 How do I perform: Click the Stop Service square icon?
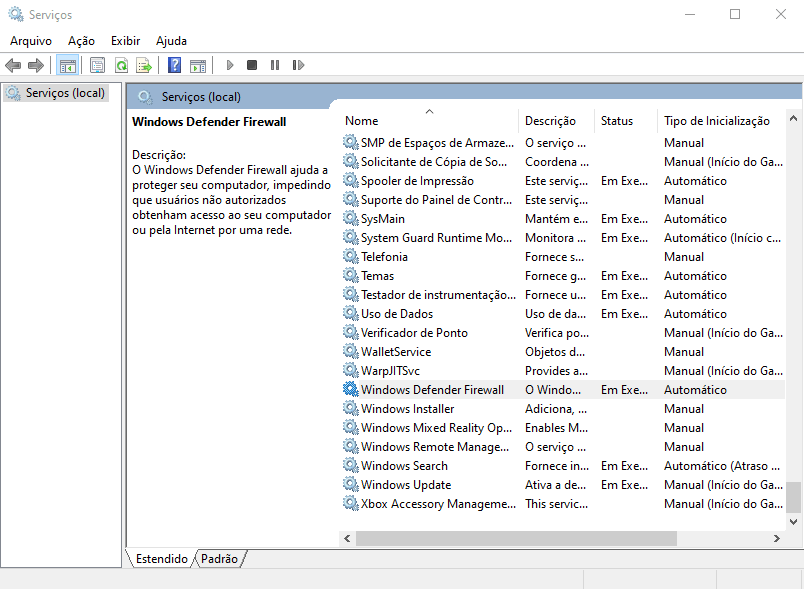pyautogui.click(x=252, y=65)
